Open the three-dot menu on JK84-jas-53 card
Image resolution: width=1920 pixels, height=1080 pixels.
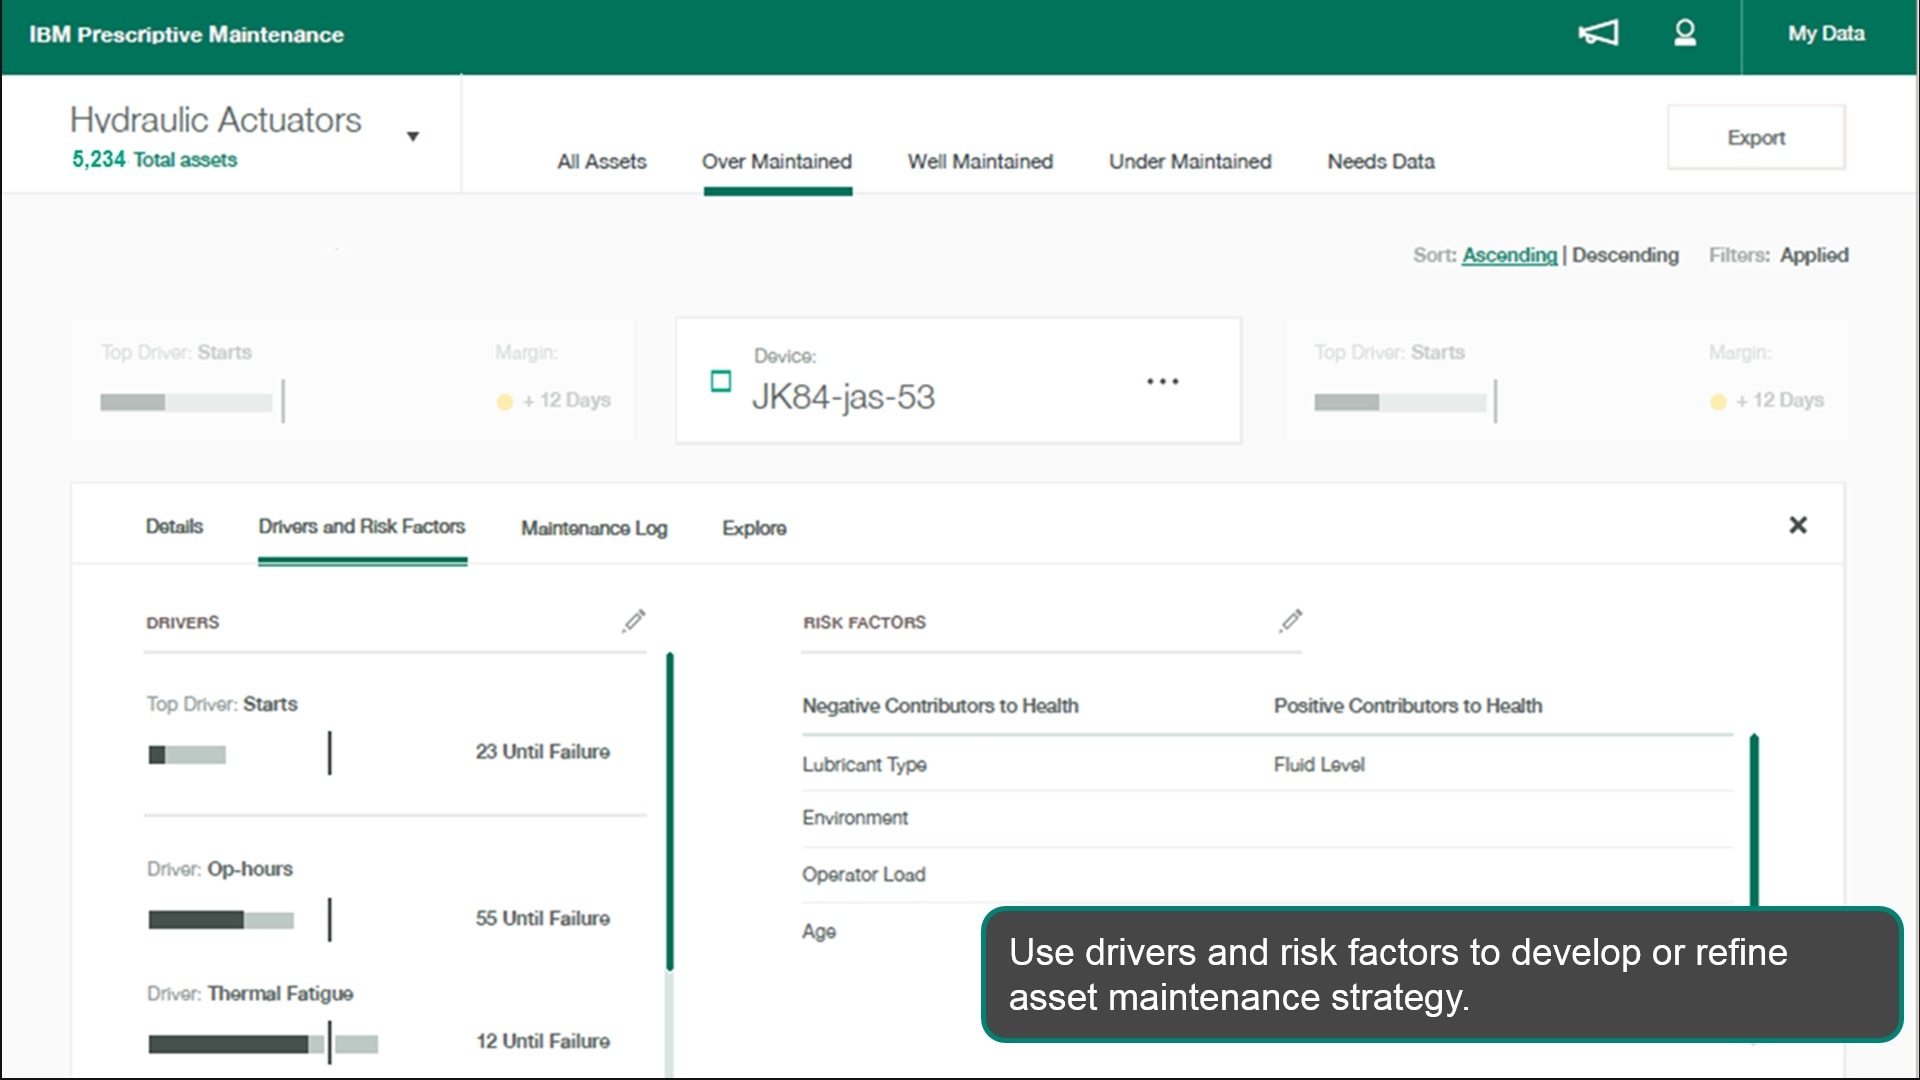(1162, 381)
